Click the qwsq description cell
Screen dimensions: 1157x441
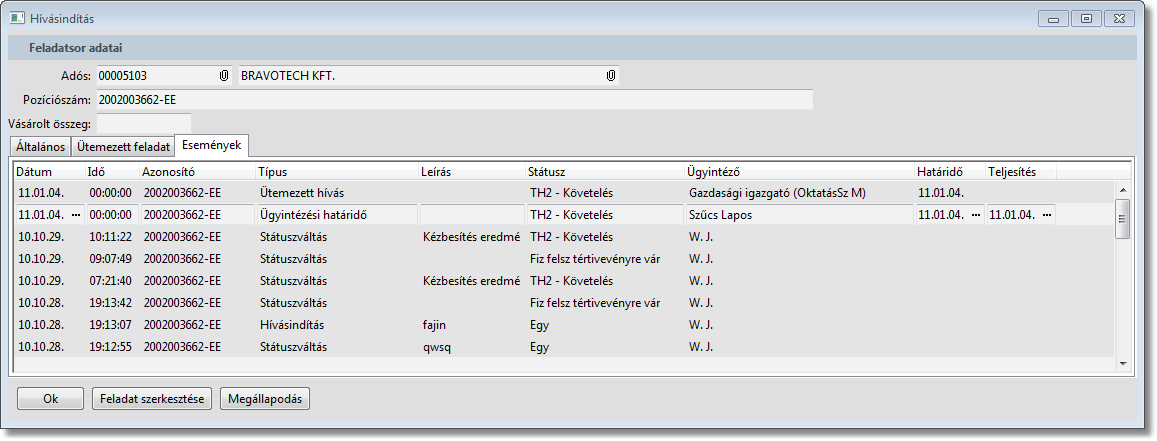click(x=472, y=347)
